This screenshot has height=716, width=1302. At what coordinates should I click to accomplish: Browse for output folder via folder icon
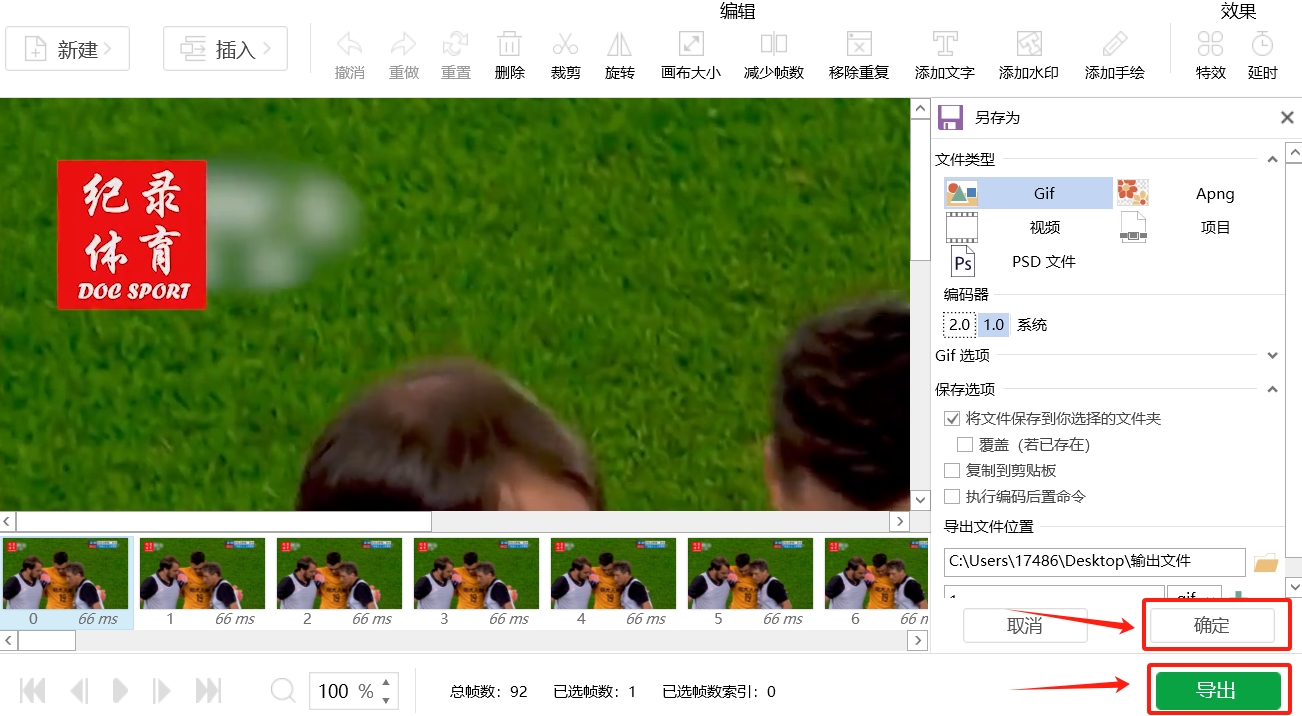(x=1266, y=563)
